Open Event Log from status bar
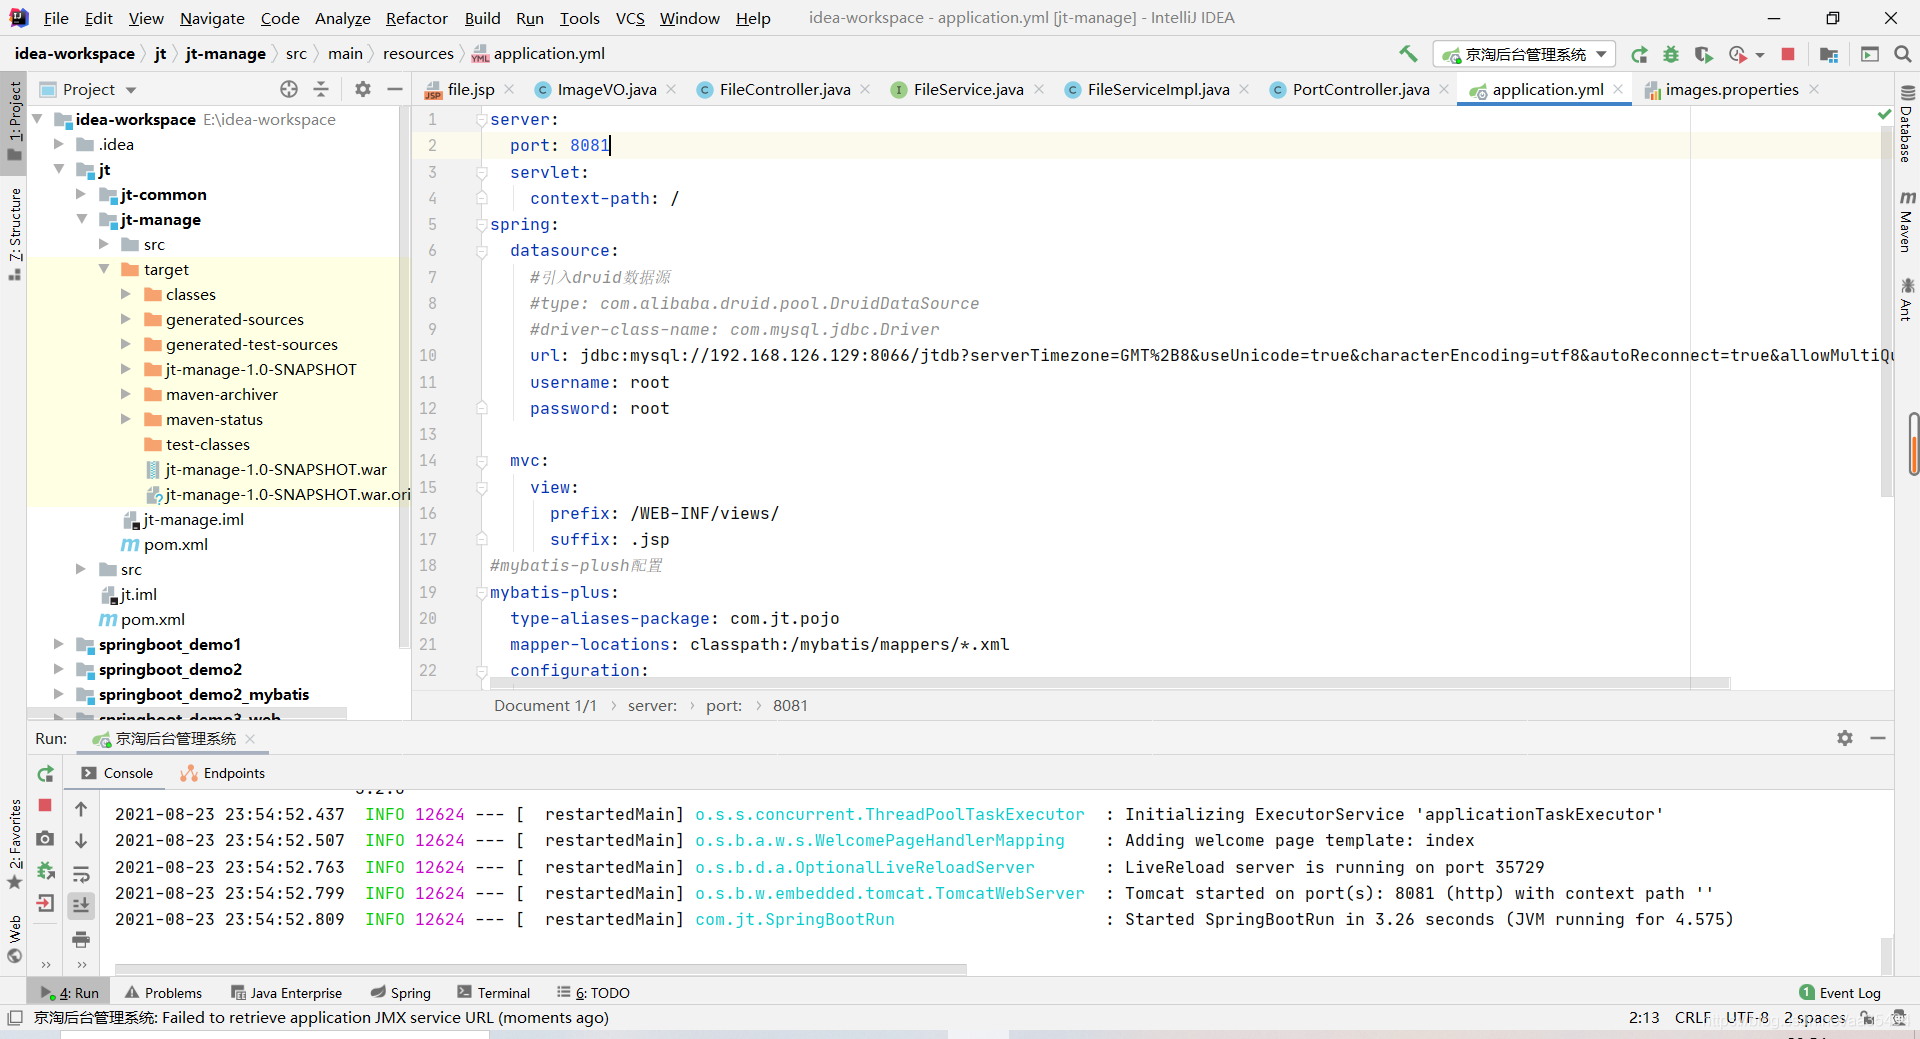This screenshot has height=1039, width=1920. tap(1839, 993)
